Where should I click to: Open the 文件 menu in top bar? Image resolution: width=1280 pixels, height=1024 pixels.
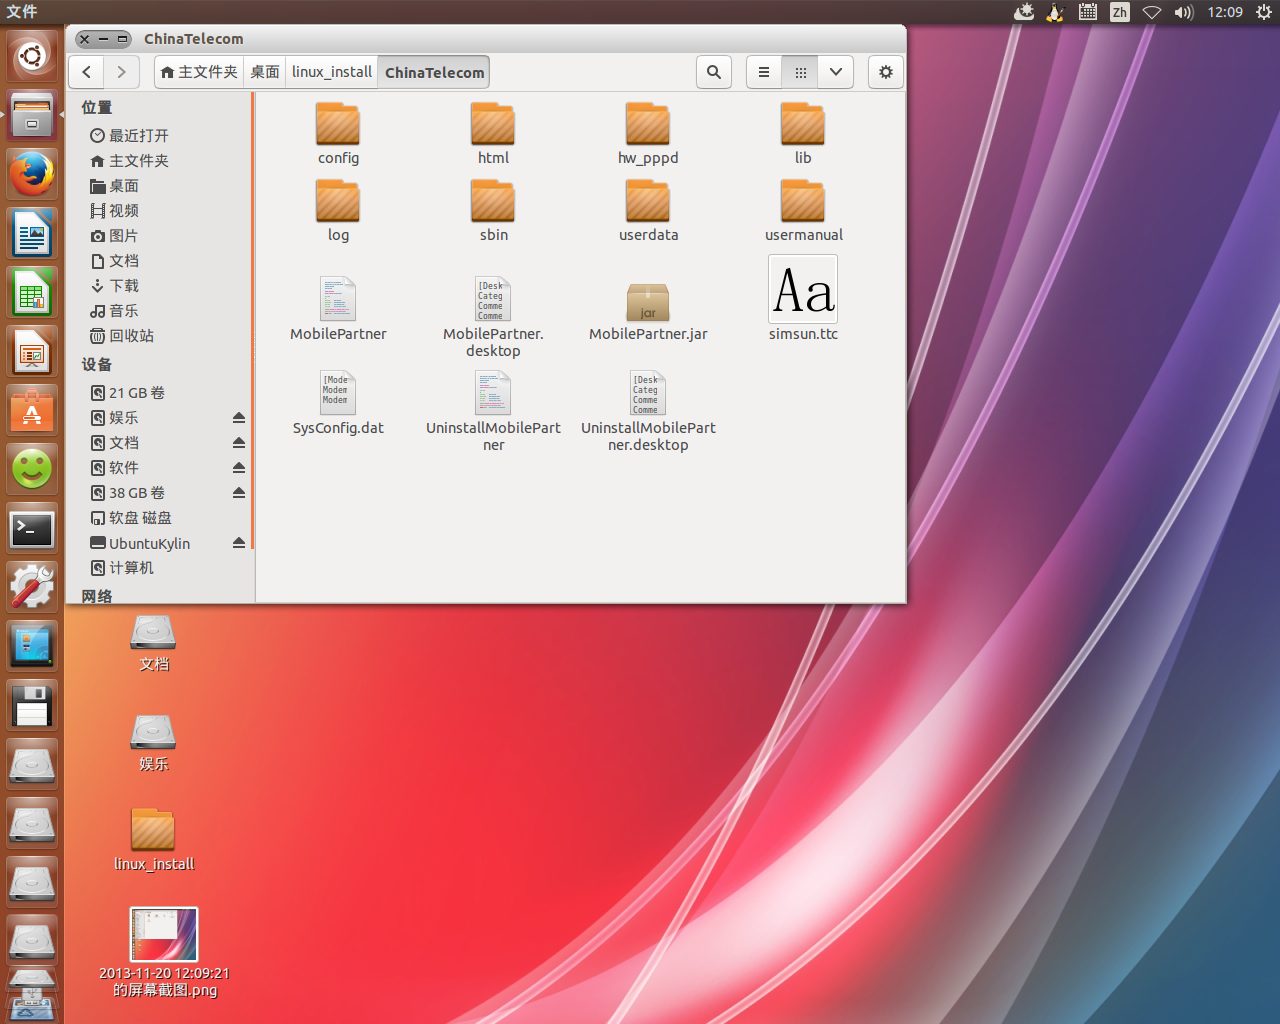(22, 12)
